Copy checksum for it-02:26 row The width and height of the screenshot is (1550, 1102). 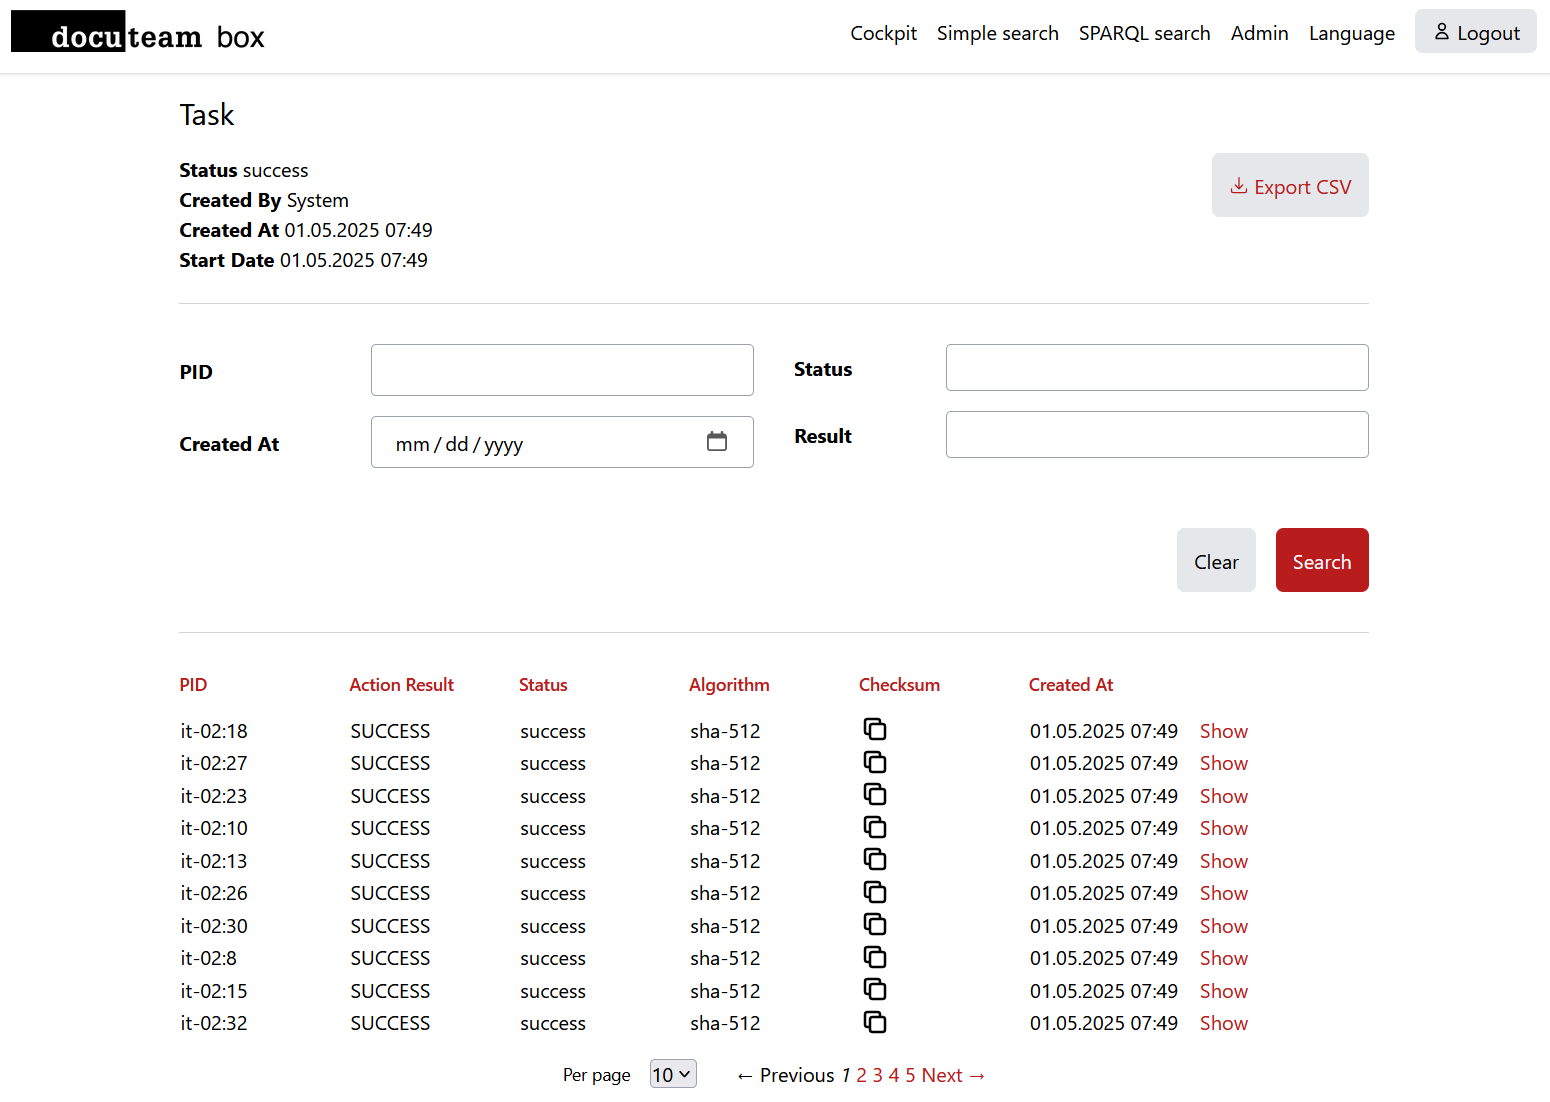[x=875, y=892]
